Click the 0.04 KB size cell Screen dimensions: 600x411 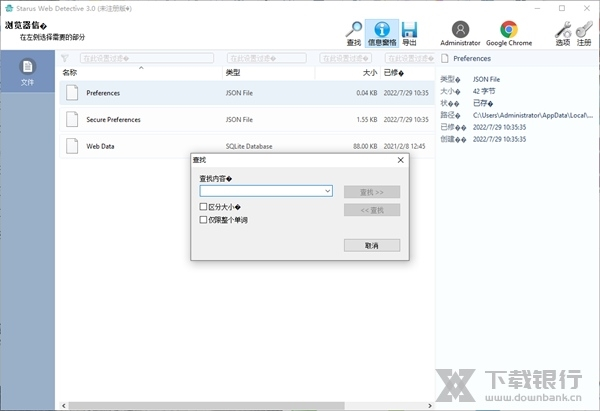point(367,93)
